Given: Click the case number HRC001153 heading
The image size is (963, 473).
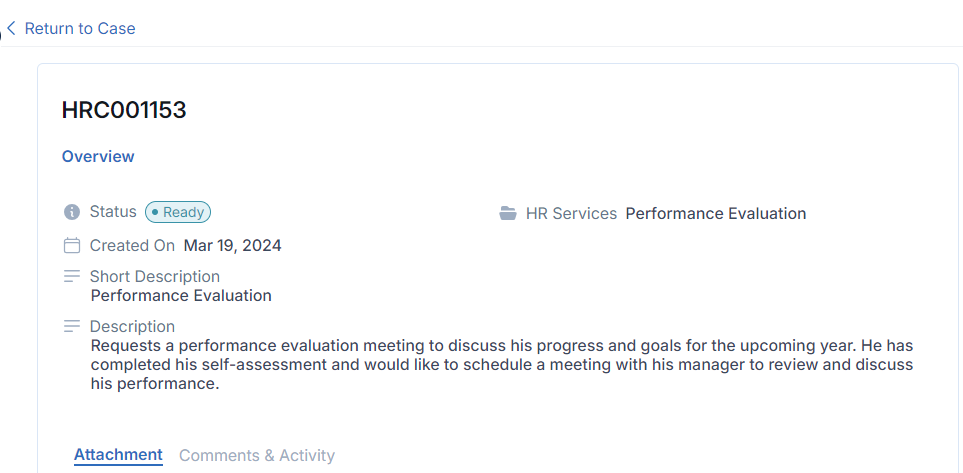Looking at the screenshot, I should click(x=124, y=110).
